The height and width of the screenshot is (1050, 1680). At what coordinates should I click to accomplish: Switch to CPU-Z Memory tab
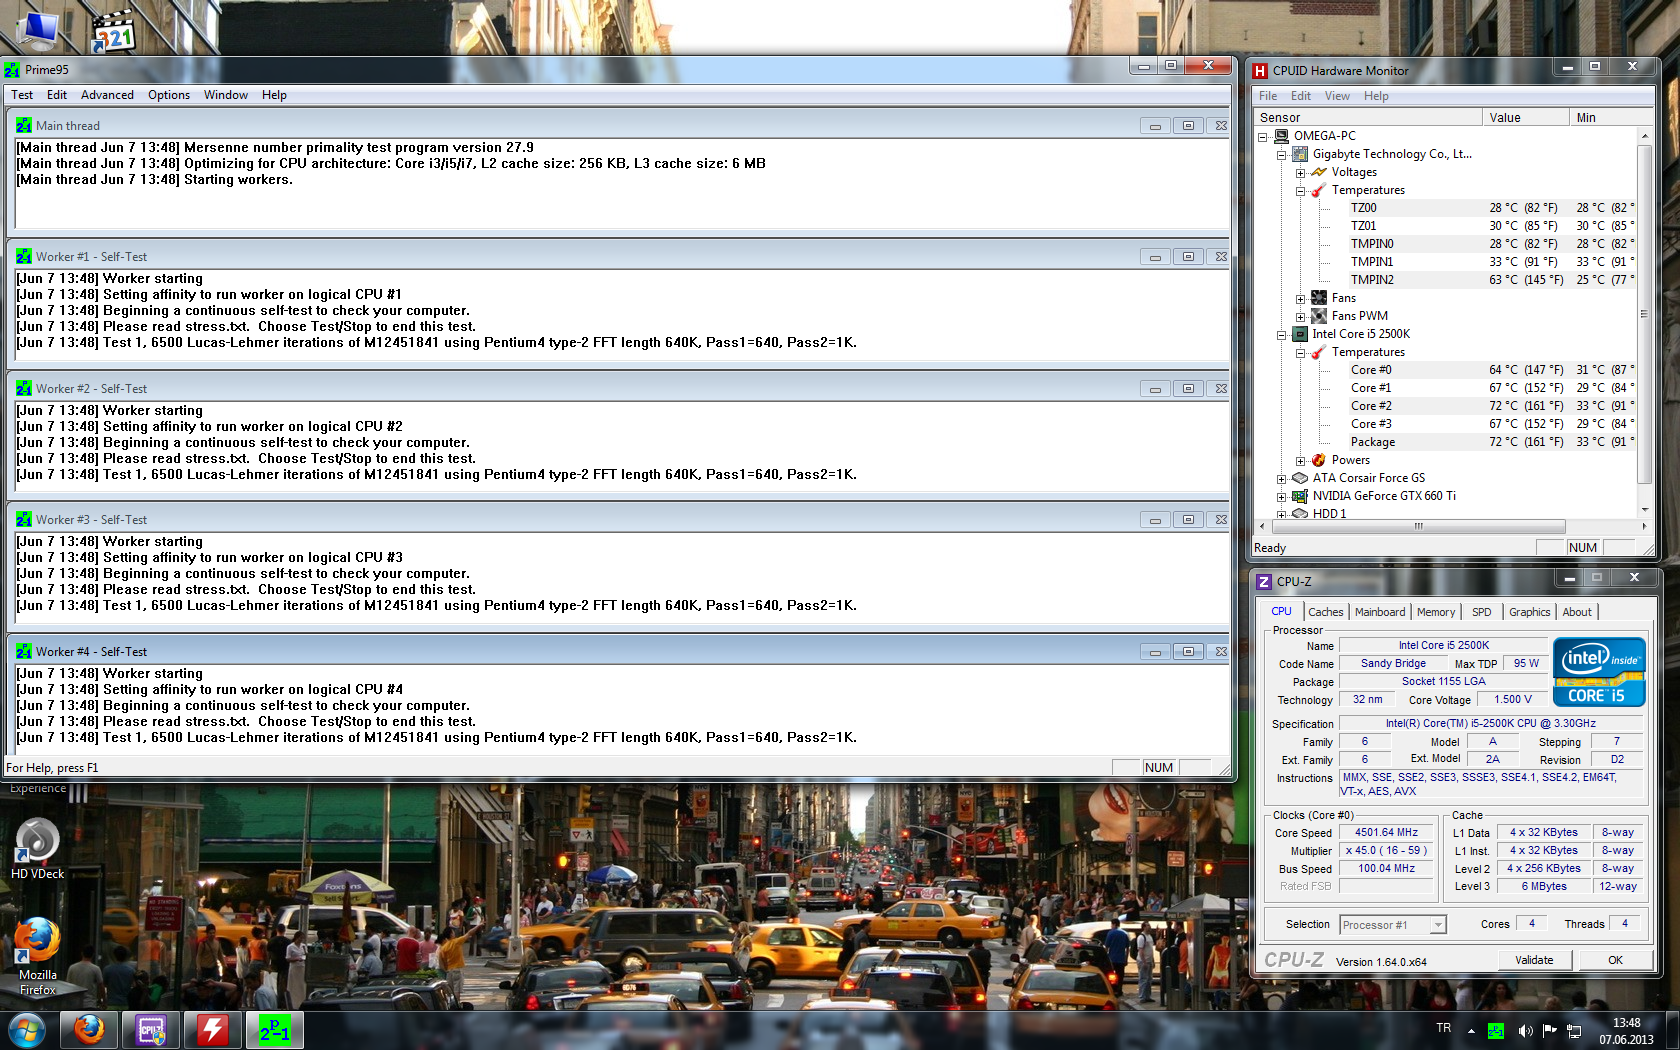pos(1436,612)
